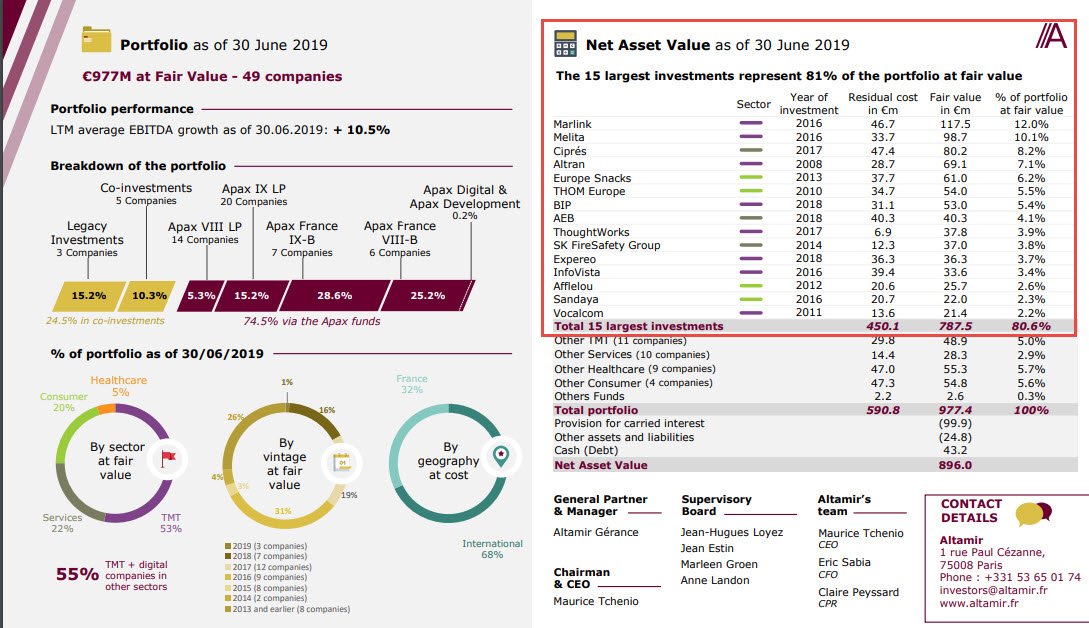1089x628 pixels.
Task: Click the Expereo row name
Action: [x=575, y=259]
